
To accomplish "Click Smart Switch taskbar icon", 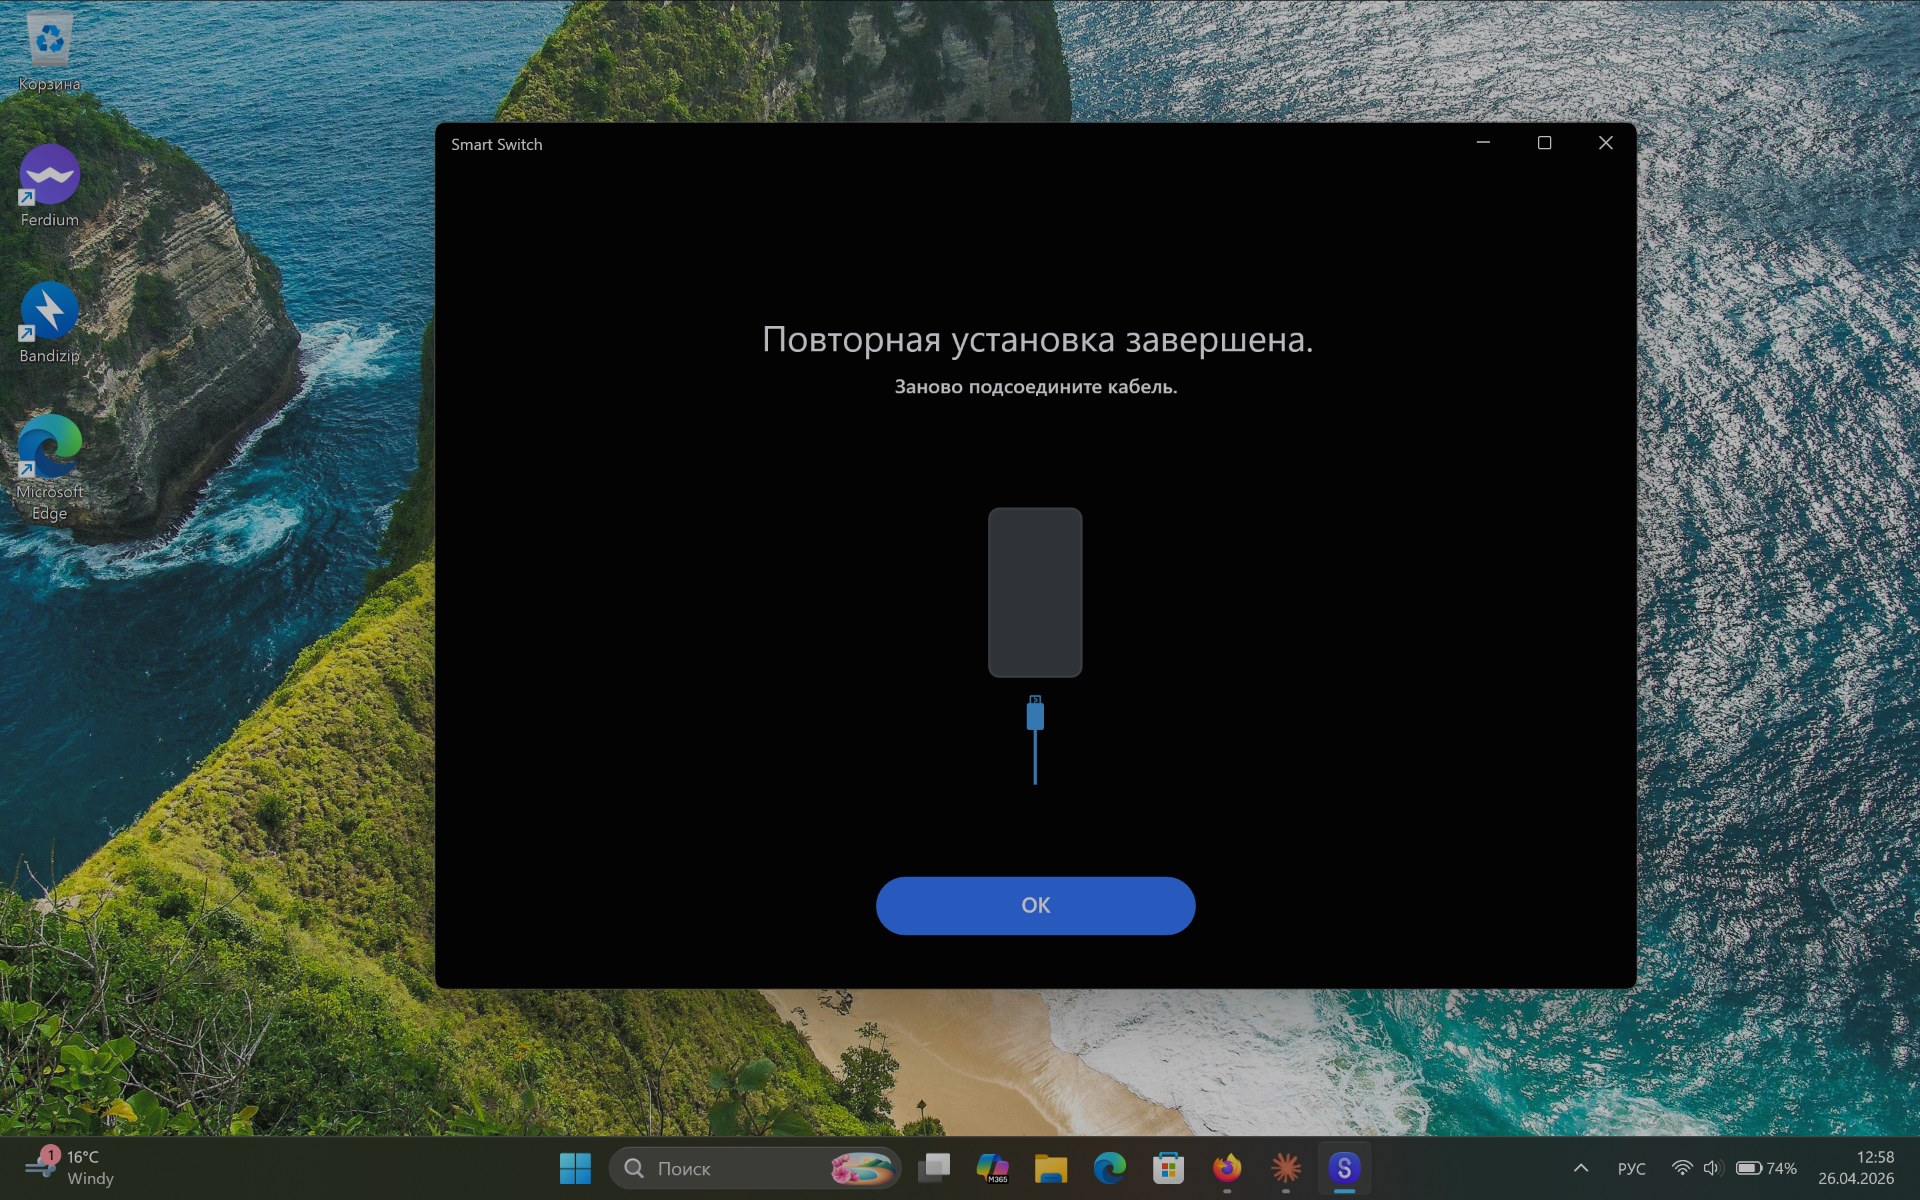I will click(x=1344, y=1168).
